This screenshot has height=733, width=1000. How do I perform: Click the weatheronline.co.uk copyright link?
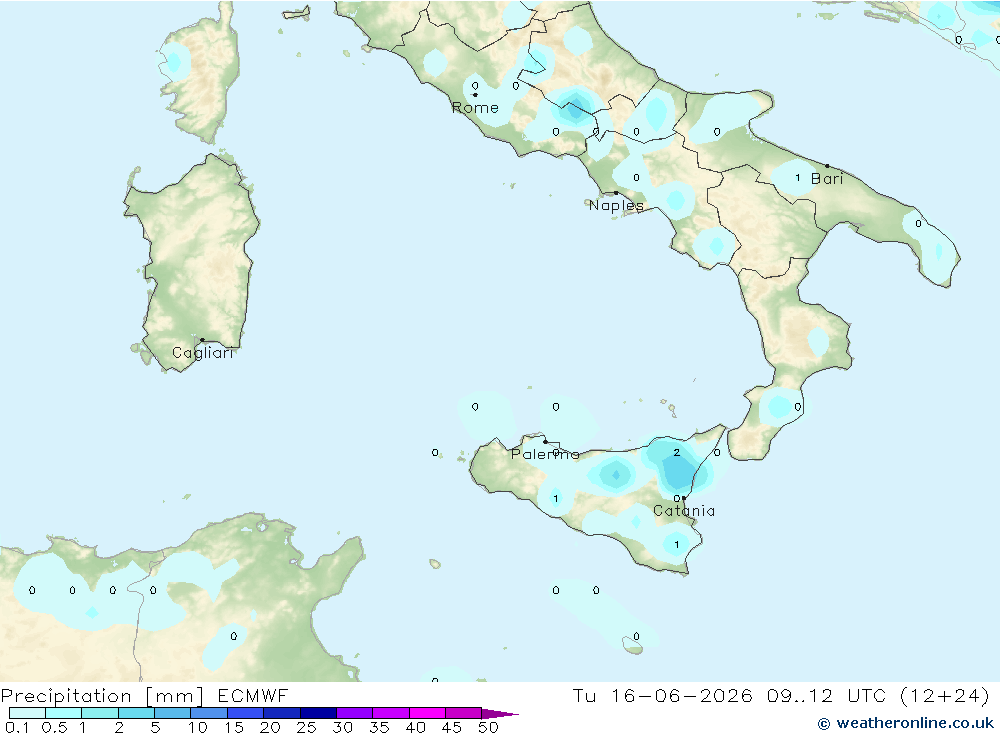click(906, 723)
